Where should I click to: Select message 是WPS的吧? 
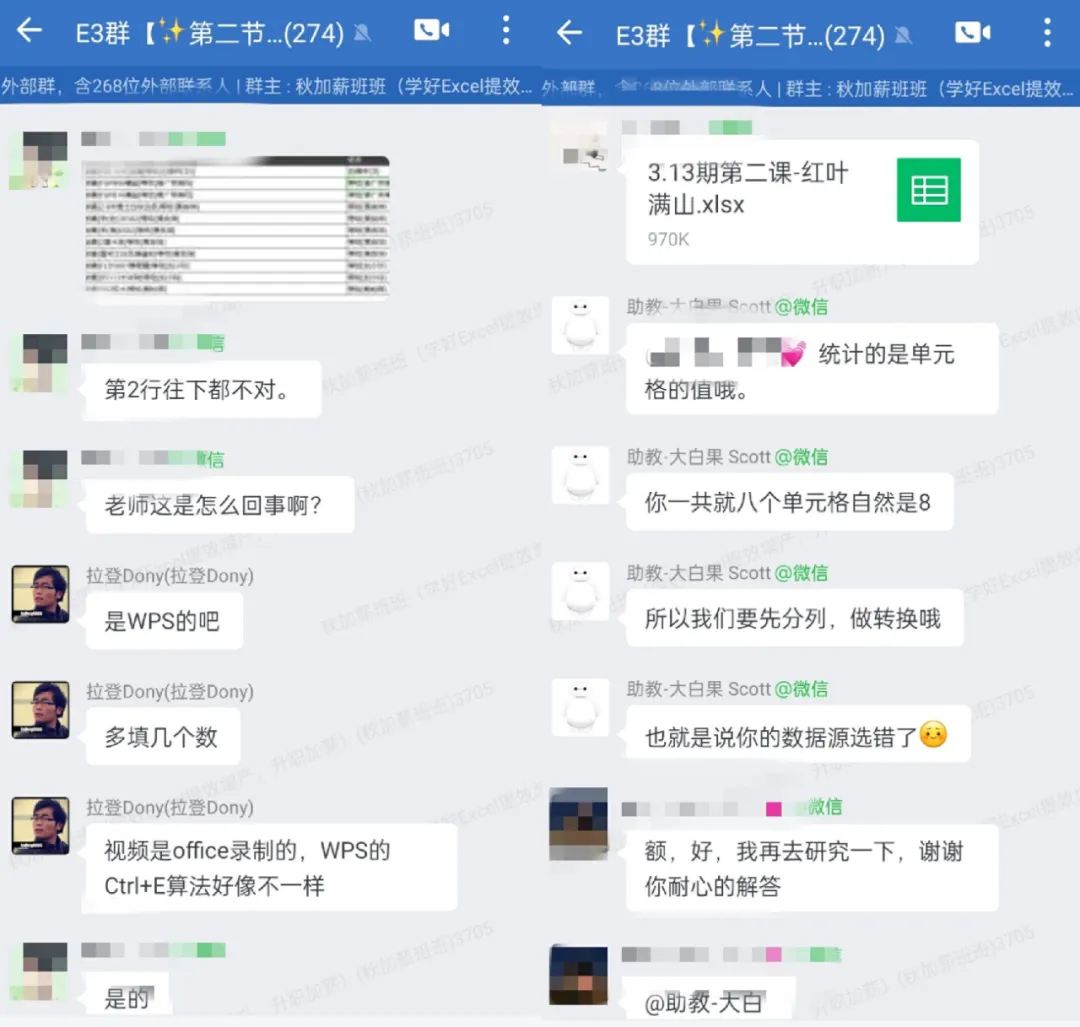click(164, 621)
